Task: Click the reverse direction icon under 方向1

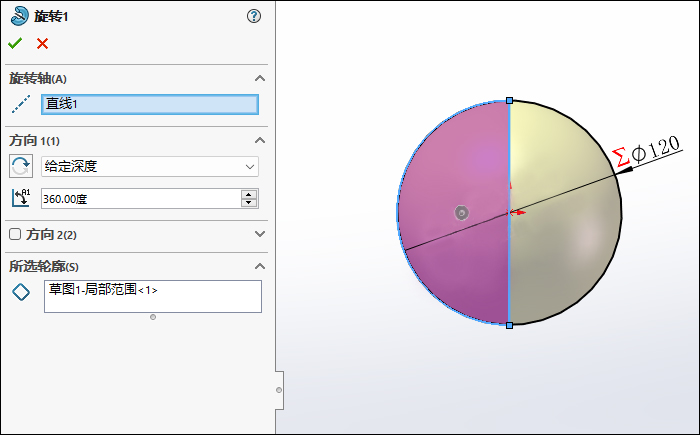Action: (x=20, y=166)
